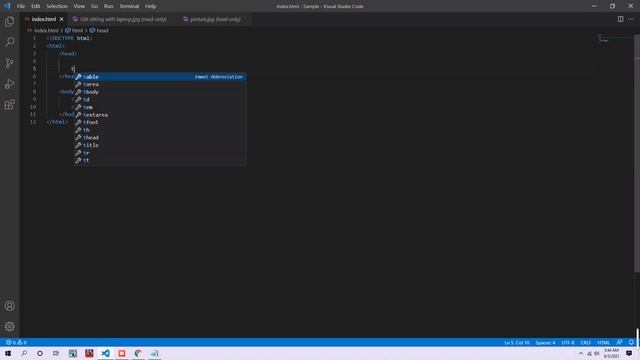Click the closing html tag on line 12
Viewport: 640px width, 360px height.
[57, 122]
